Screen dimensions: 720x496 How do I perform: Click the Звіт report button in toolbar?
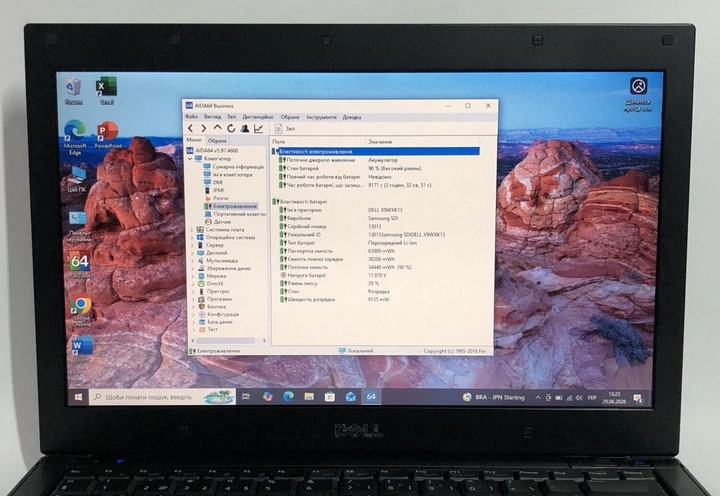pos(285,129)
